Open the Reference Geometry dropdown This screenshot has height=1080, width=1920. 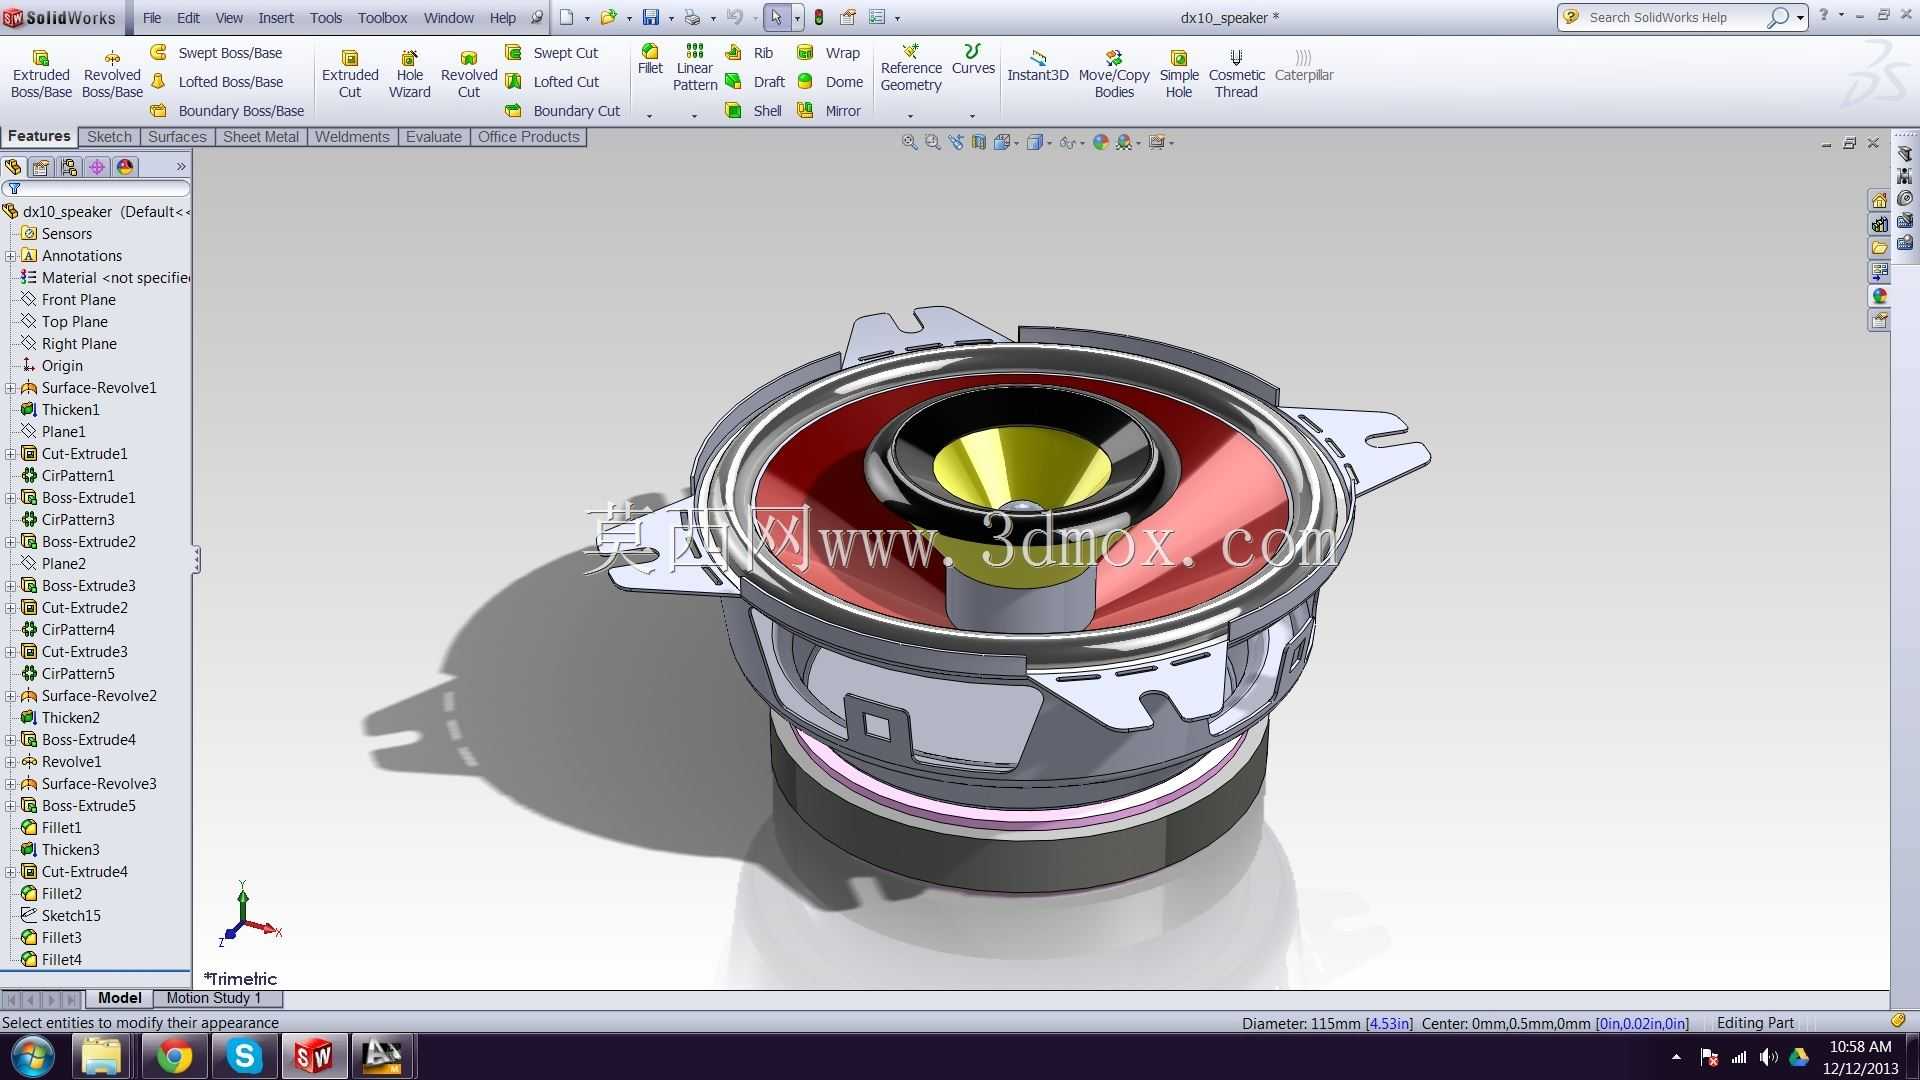click(910, 116)
